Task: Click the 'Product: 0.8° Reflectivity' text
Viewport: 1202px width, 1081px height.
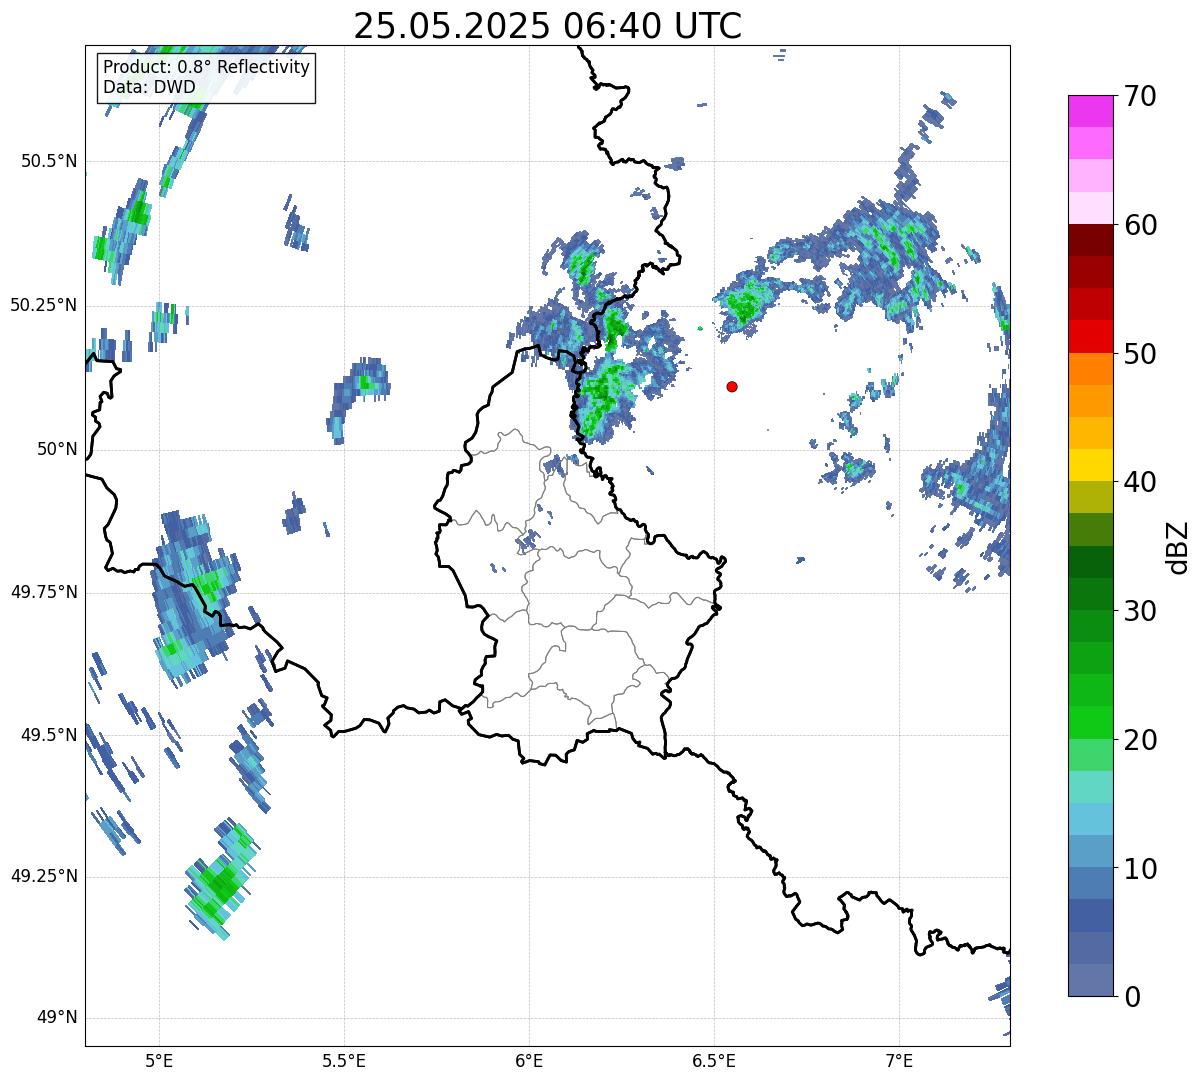Action: [207, 67]
